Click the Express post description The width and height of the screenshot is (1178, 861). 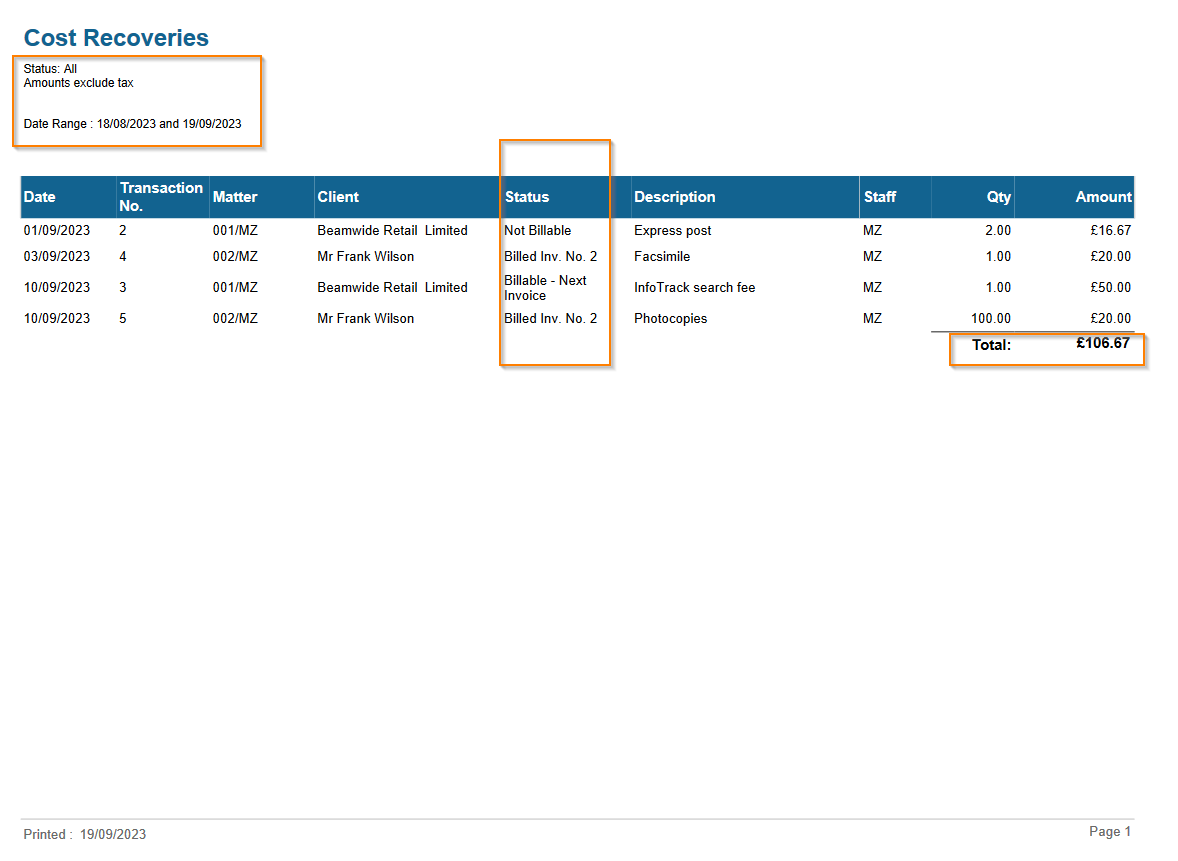[672, 230]
